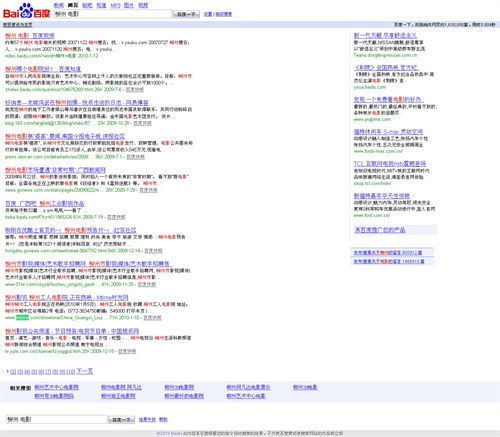The width and height of the screenshot is (500, 437).
Task: Open result titled 柳州 电影 百度视频
Action: tap(30, 36)
